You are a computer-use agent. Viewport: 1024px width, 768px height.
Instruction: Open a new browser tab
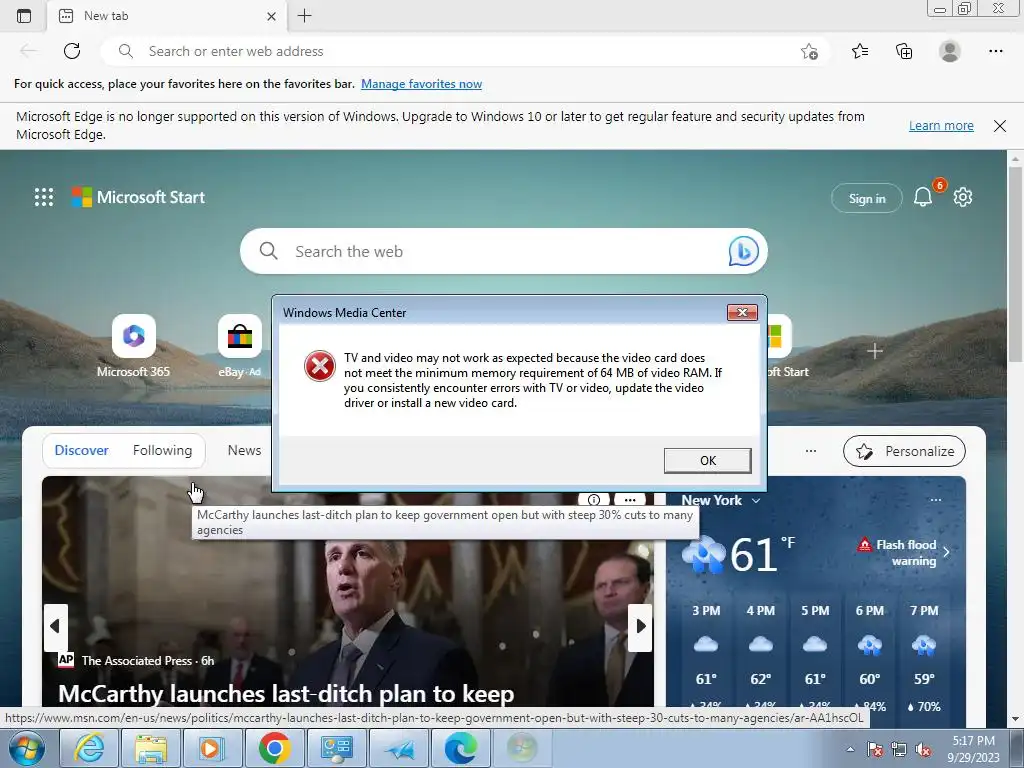(x=304, y=16)
